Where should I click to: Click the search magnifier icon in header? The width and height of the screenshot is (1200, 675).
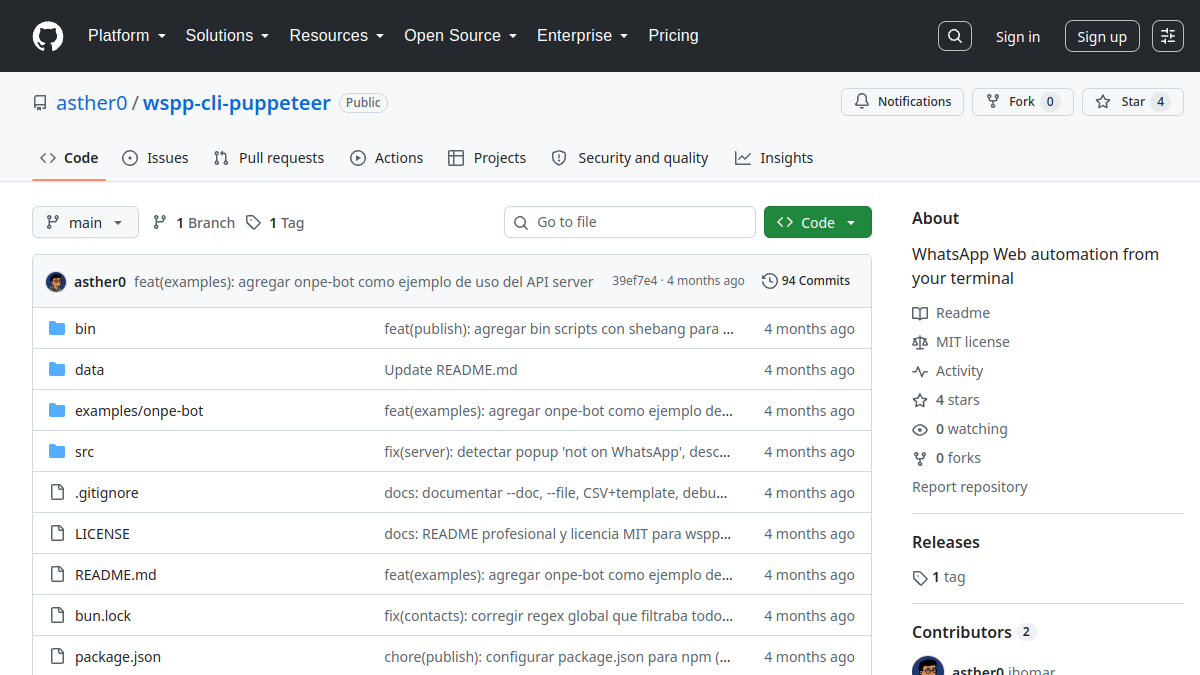click(955, 36)
